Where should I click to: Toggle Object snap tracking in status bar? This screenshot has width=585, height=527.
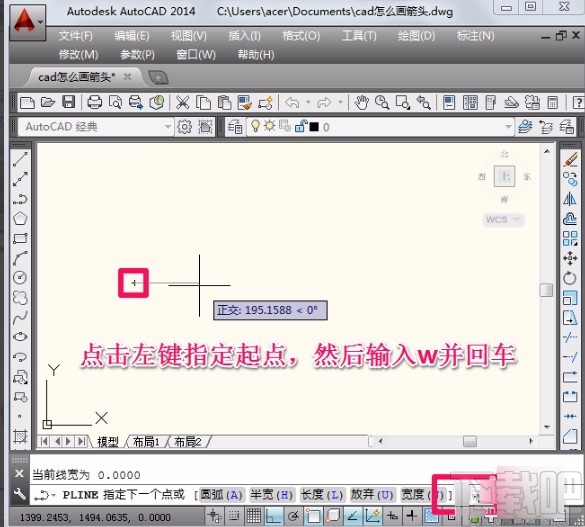pos(353,516)
